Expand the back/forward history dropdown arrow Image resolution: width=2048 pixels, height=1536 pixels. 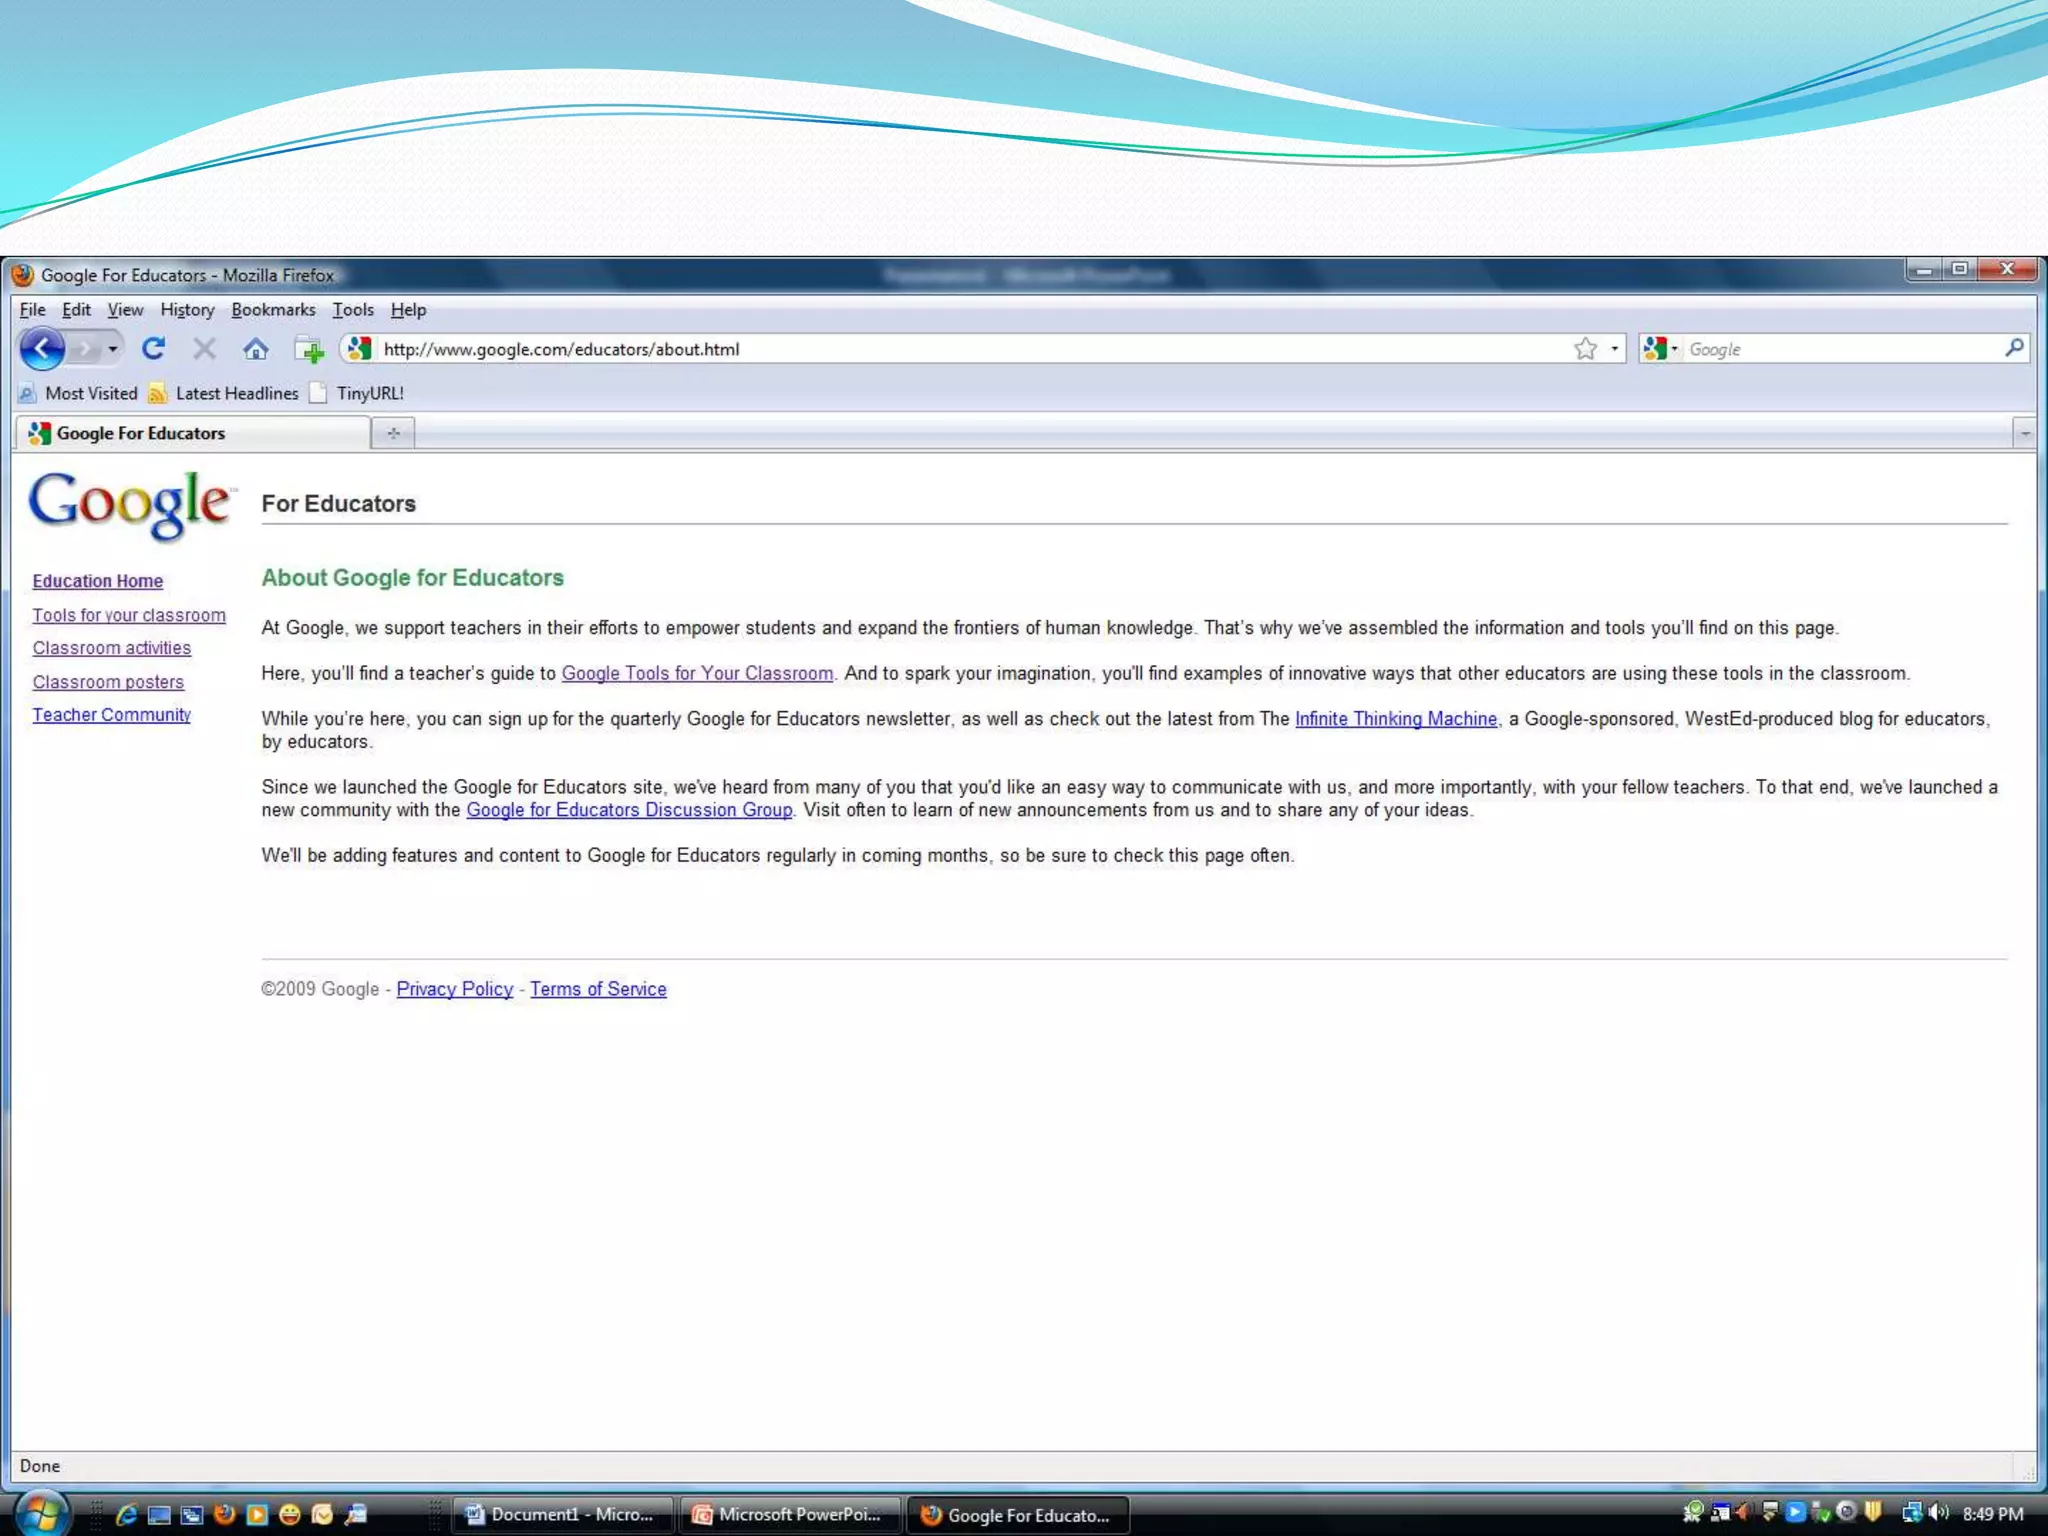pos(113,349)
